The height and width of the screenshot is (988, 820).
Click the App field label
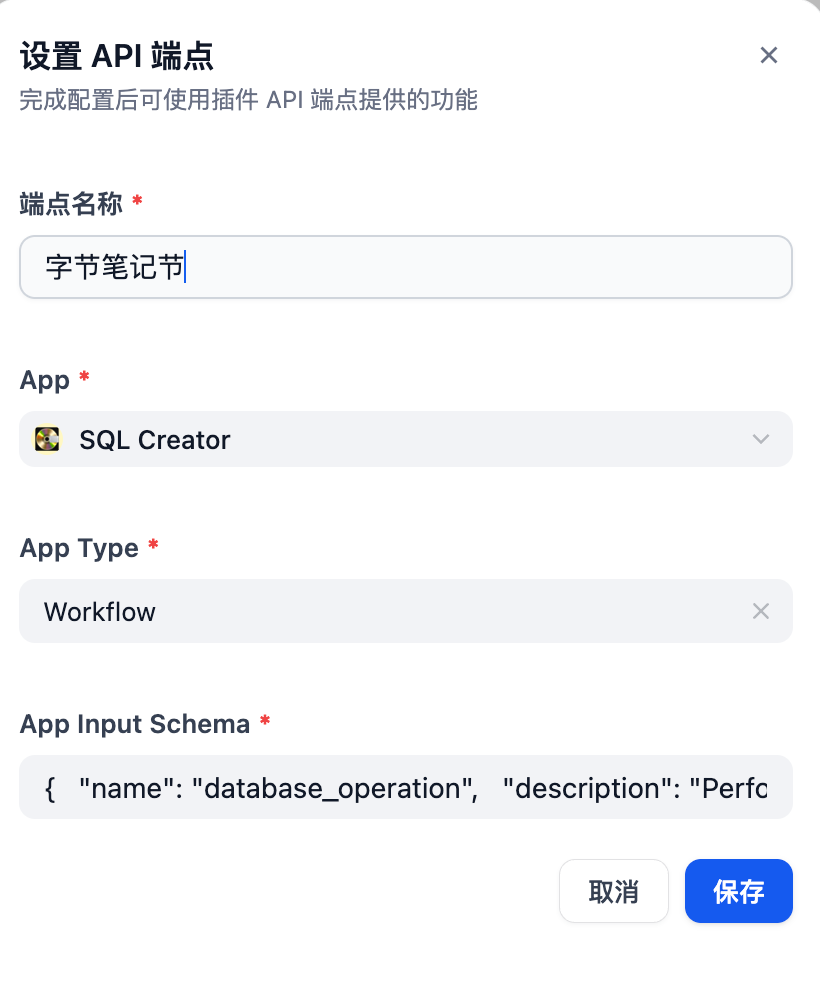(x=44, y=380)
